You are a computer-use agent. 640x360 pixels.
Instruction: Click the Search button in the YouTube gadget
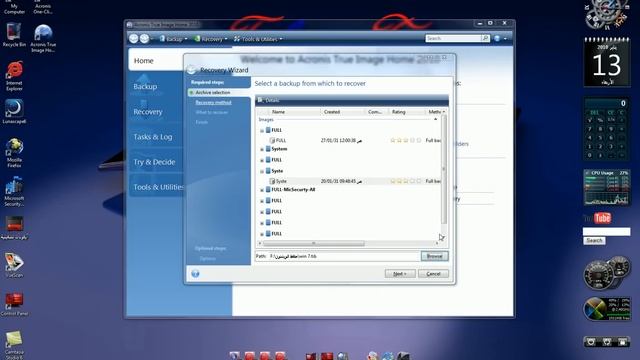[x=594, y=241]
